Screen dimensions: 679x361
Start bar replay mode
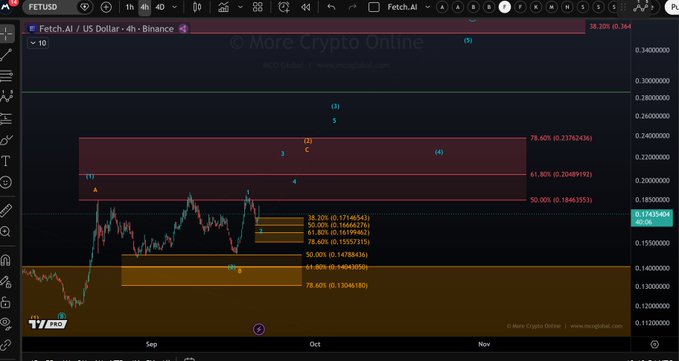(x=306, y=7)
